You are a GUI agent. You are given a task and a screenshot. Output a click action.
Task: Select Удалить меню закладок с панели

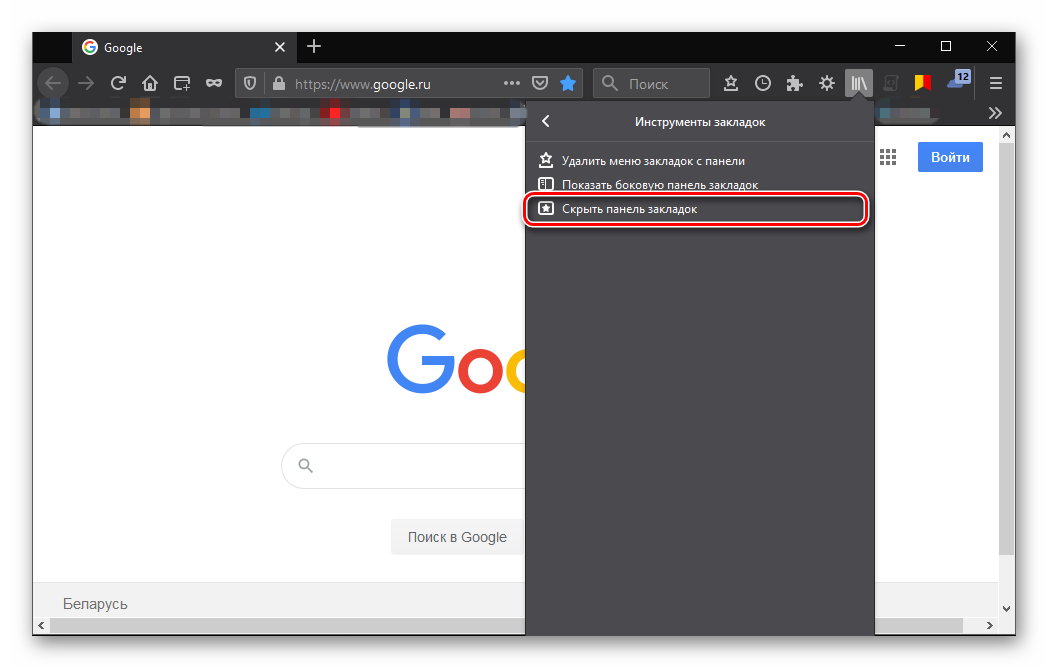pos(700,160)
